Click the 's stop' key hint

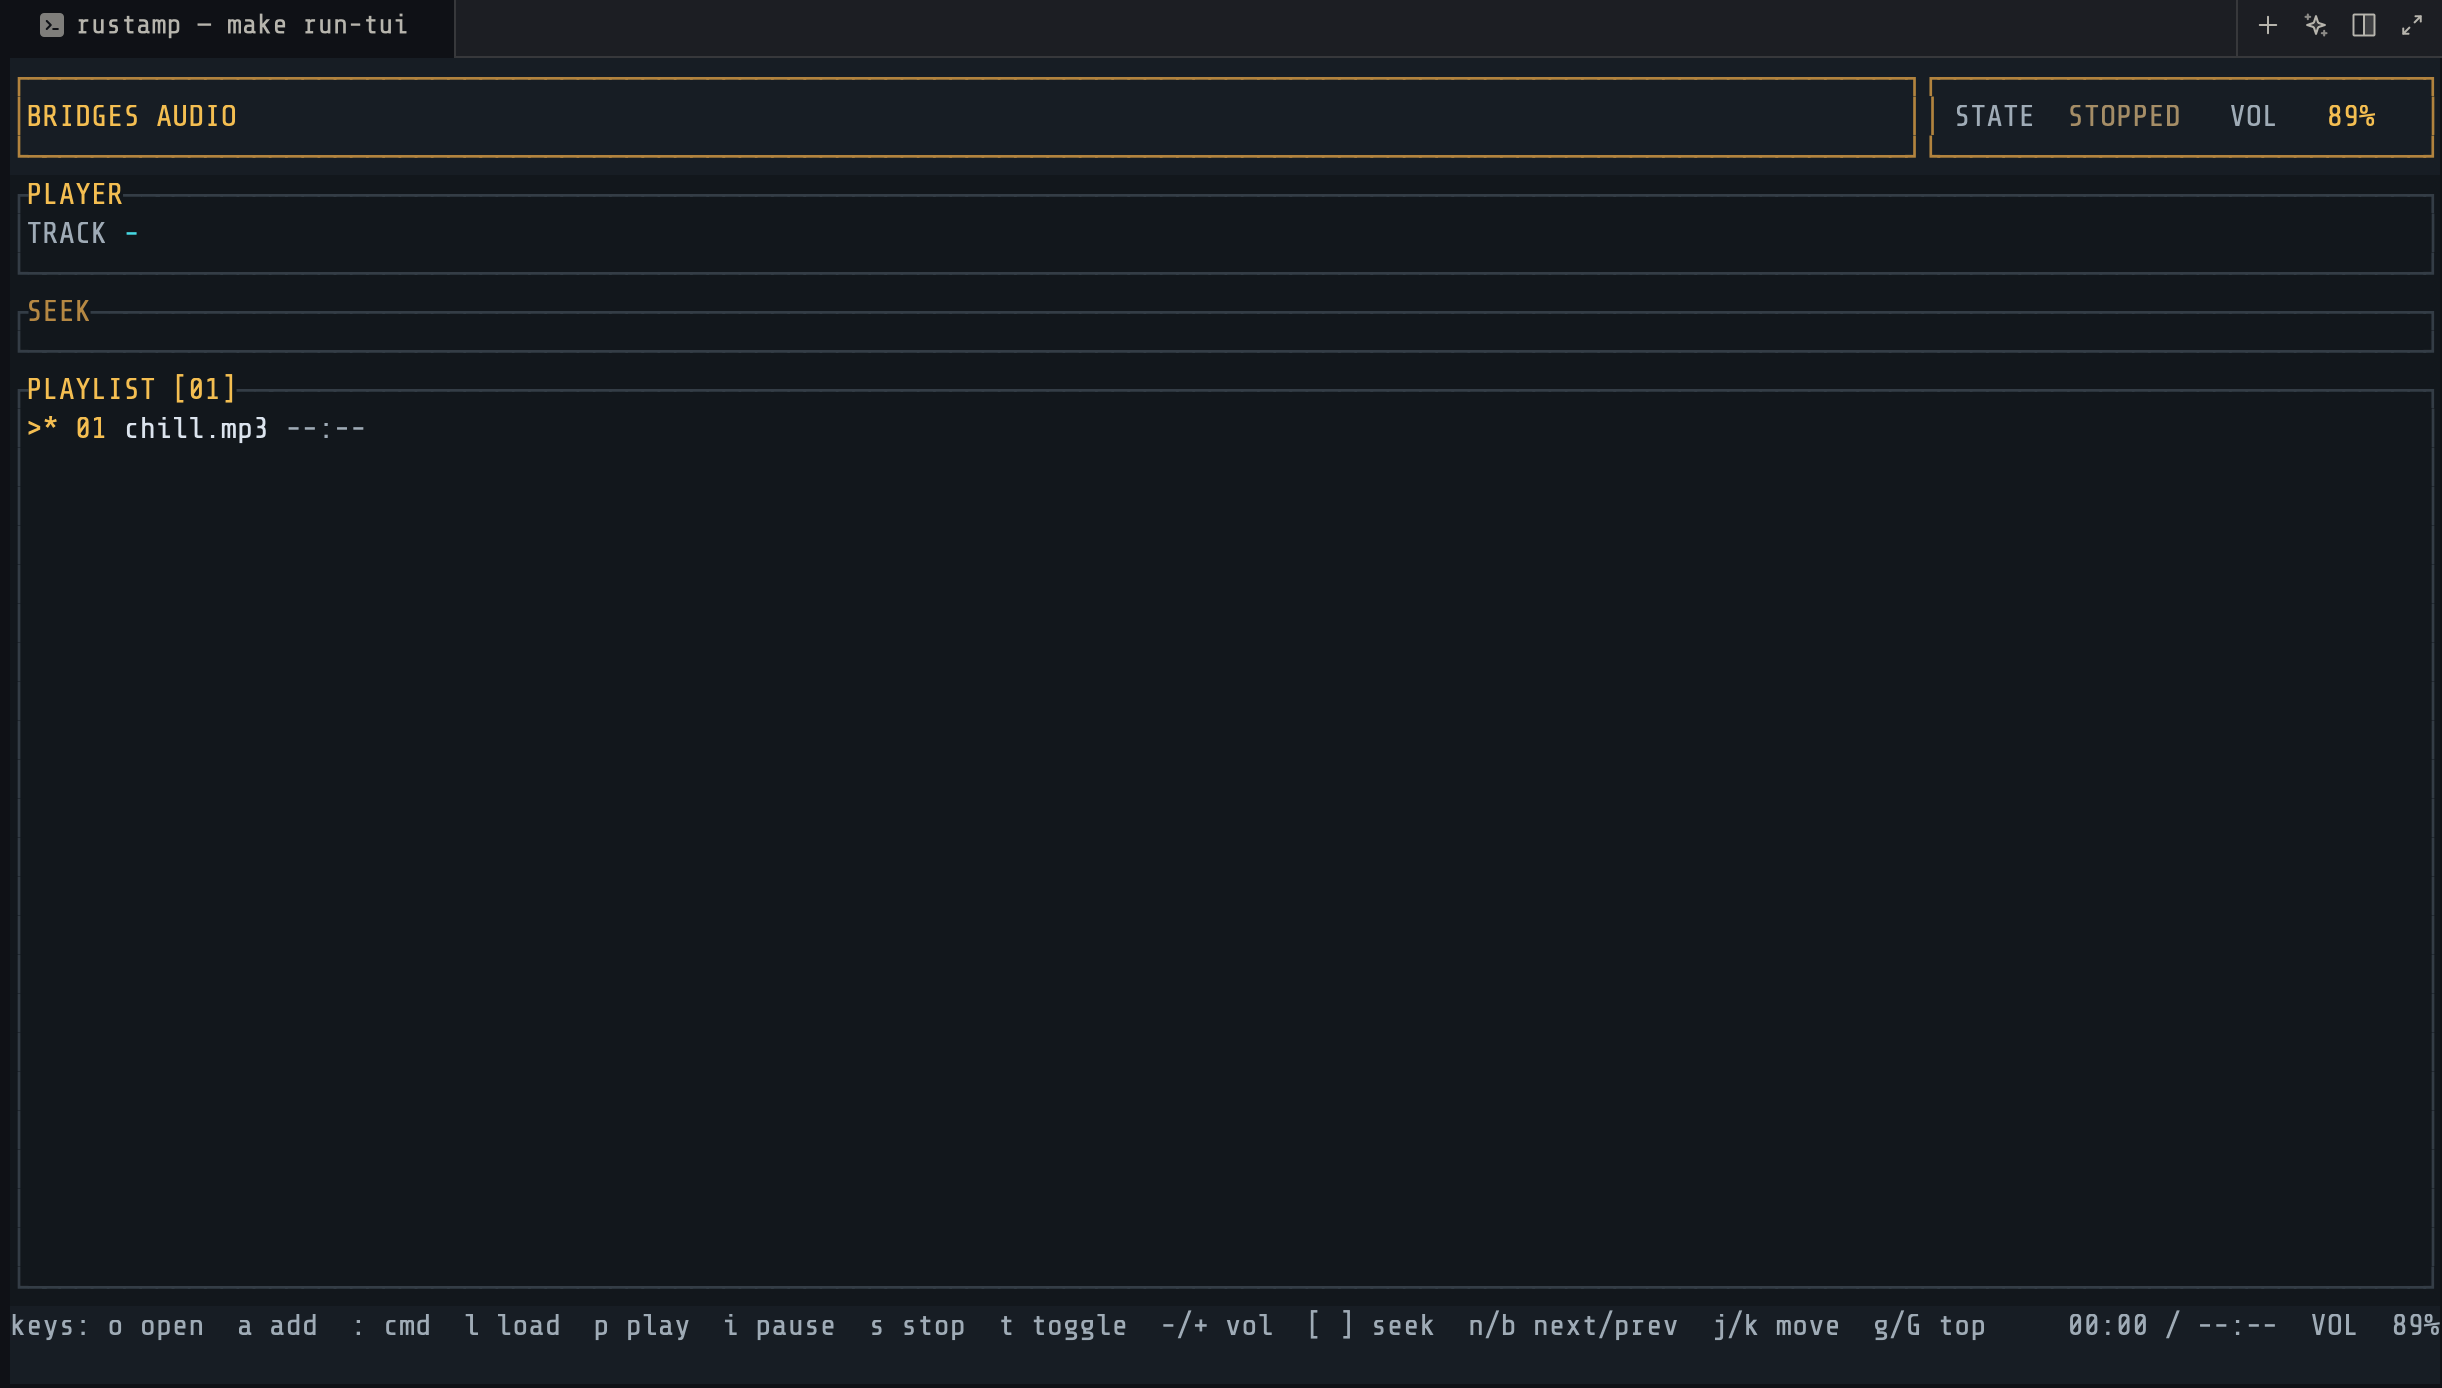click(x=917, y=1326)
